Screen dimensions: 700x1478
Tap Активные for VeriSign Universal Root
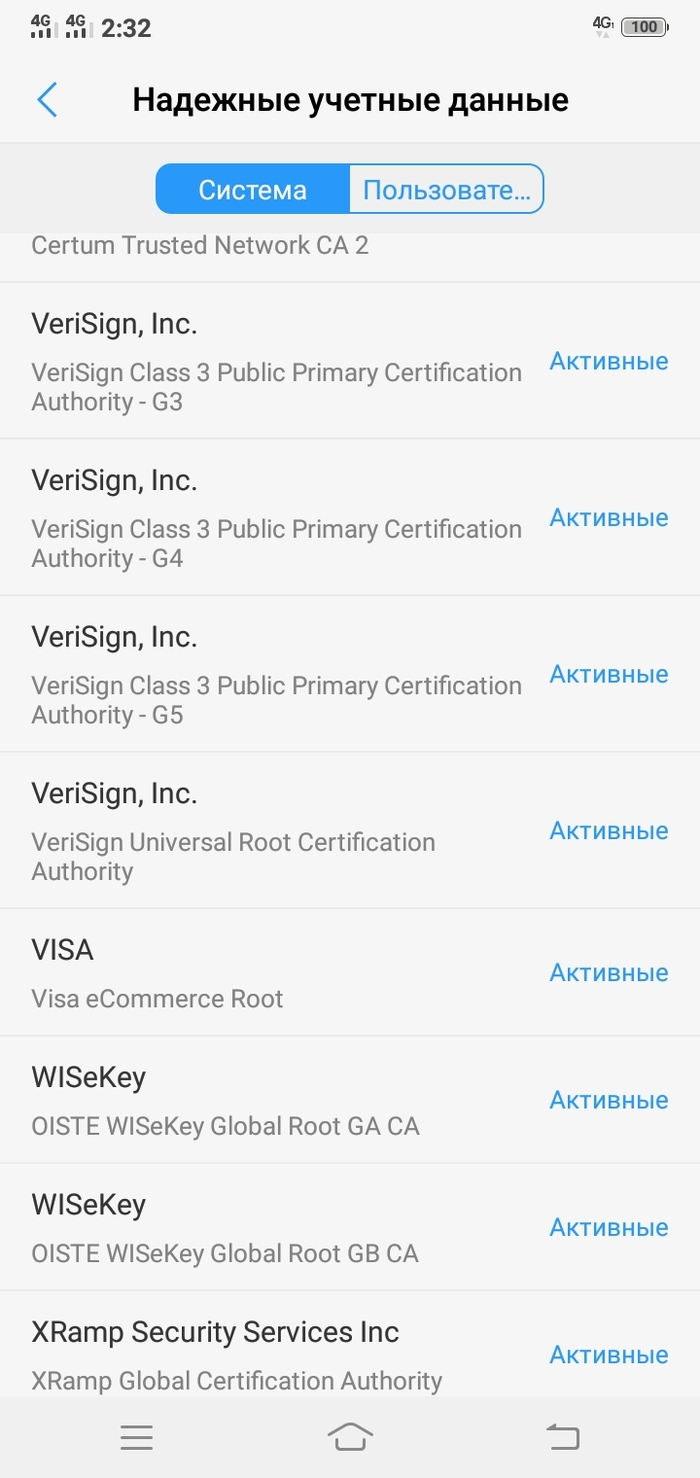608,831
